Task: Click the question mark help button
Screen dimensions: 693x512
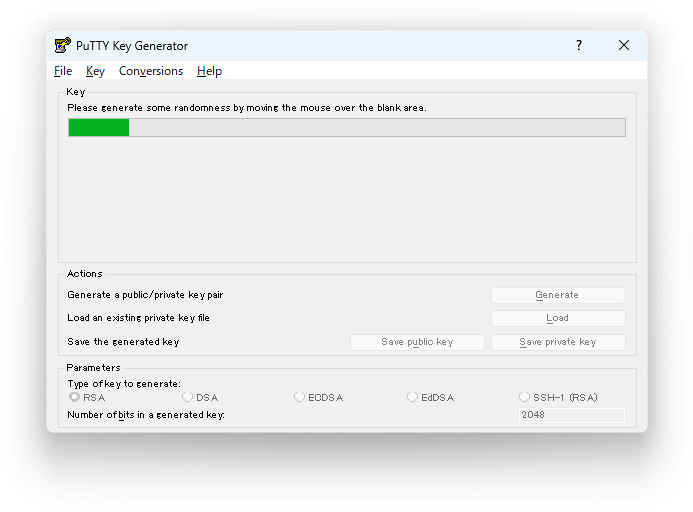Action: [579, 45]
